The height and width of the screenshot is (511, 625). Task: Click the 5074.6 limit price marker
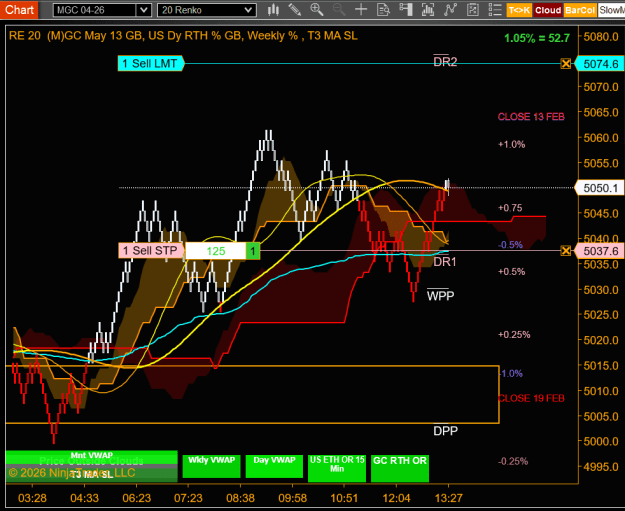click(600, 64)
